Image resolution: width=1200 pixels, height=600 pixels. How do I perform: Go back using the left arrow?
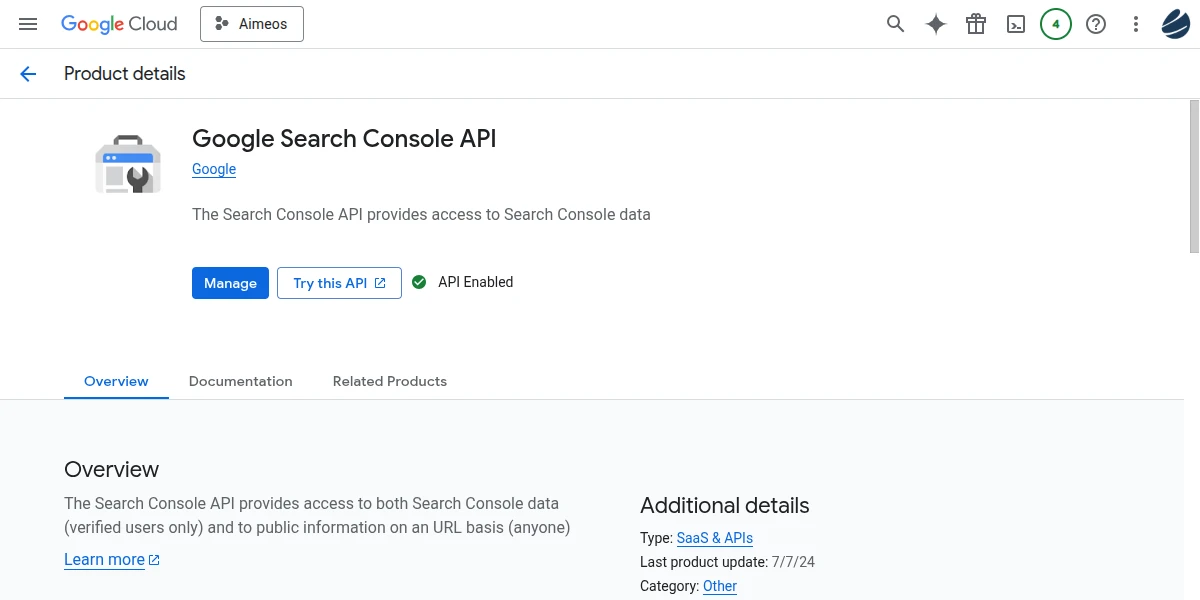[28, 74]
